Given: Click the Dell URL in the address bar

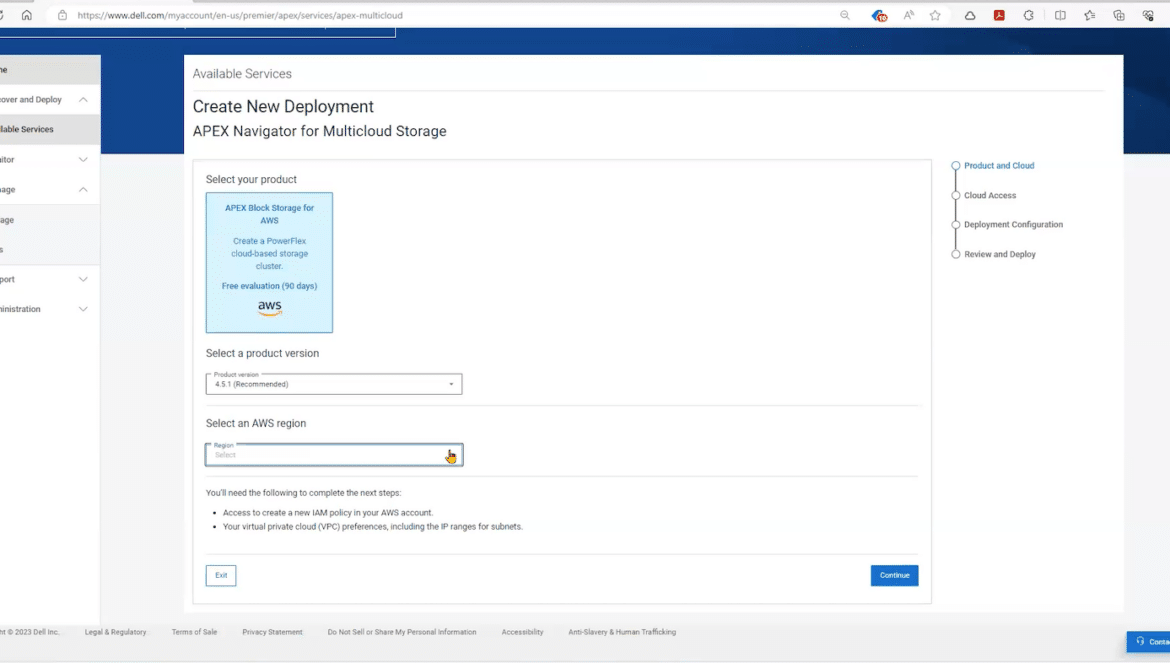Looking at the screenshot, I should pyautogui.click(x=240, y=15).
